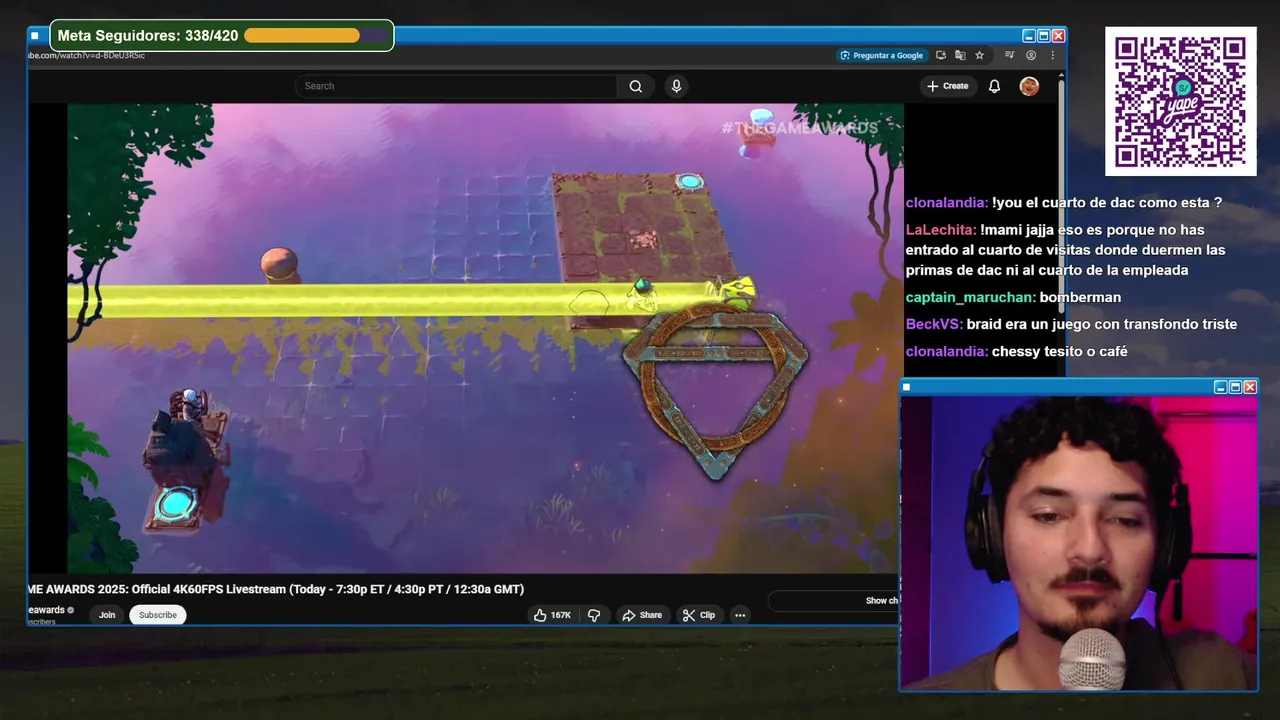Click the webcam feed window
1280x720 pixels.
tap(1078, 542)
